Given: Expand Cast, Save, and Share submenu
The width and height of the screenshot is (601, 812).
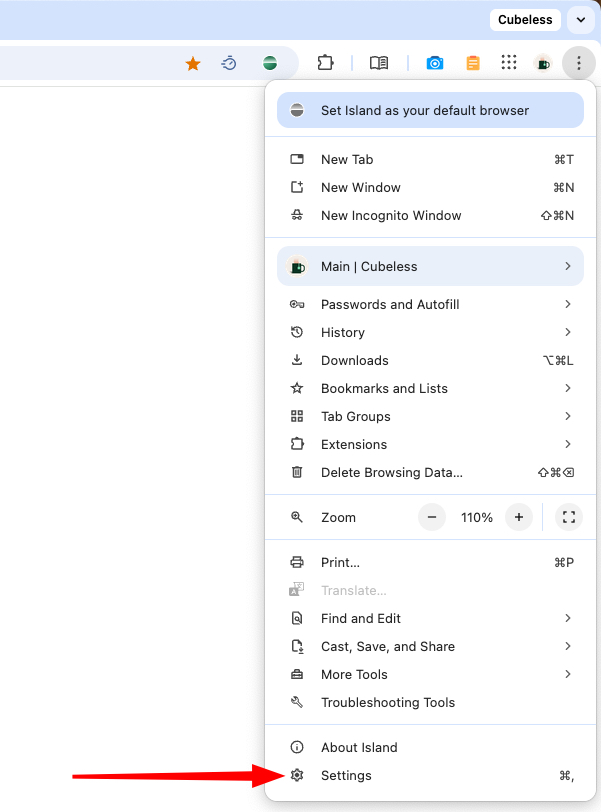Looking at the screenshot, I should click(x=430, y=646).
